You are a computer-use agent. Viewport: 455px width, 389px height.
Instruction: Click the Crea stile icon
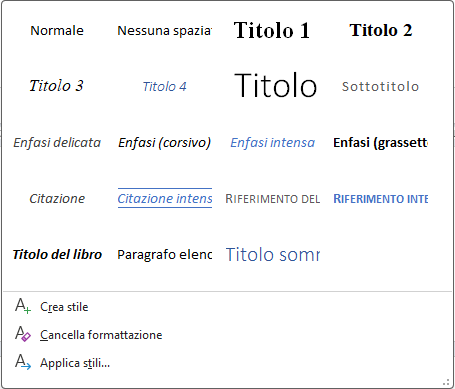click(x=23, y=306)
